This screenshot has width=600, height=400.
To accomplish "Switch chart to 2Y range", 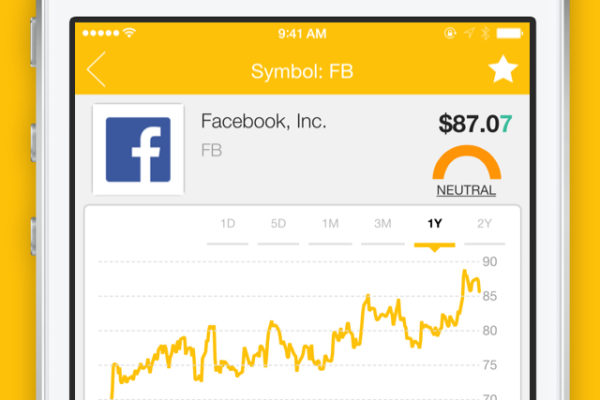I will coord(484,224).
